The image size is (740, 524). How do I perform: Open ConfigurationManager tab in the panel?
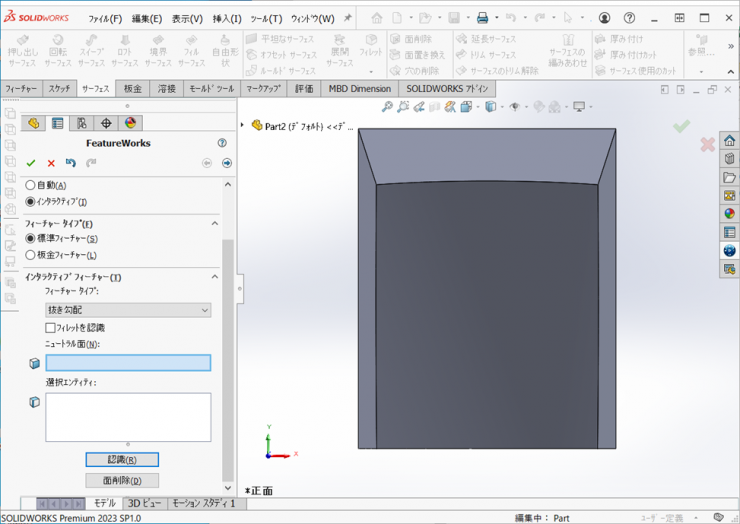[81, 124]
